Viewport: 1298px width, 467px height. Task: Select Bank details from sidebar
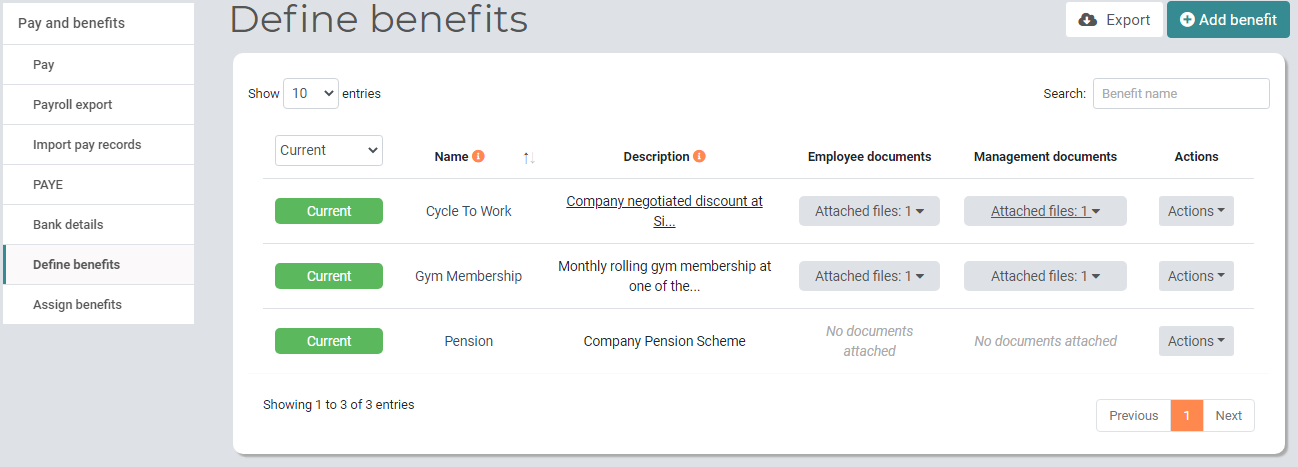point(98,224)
